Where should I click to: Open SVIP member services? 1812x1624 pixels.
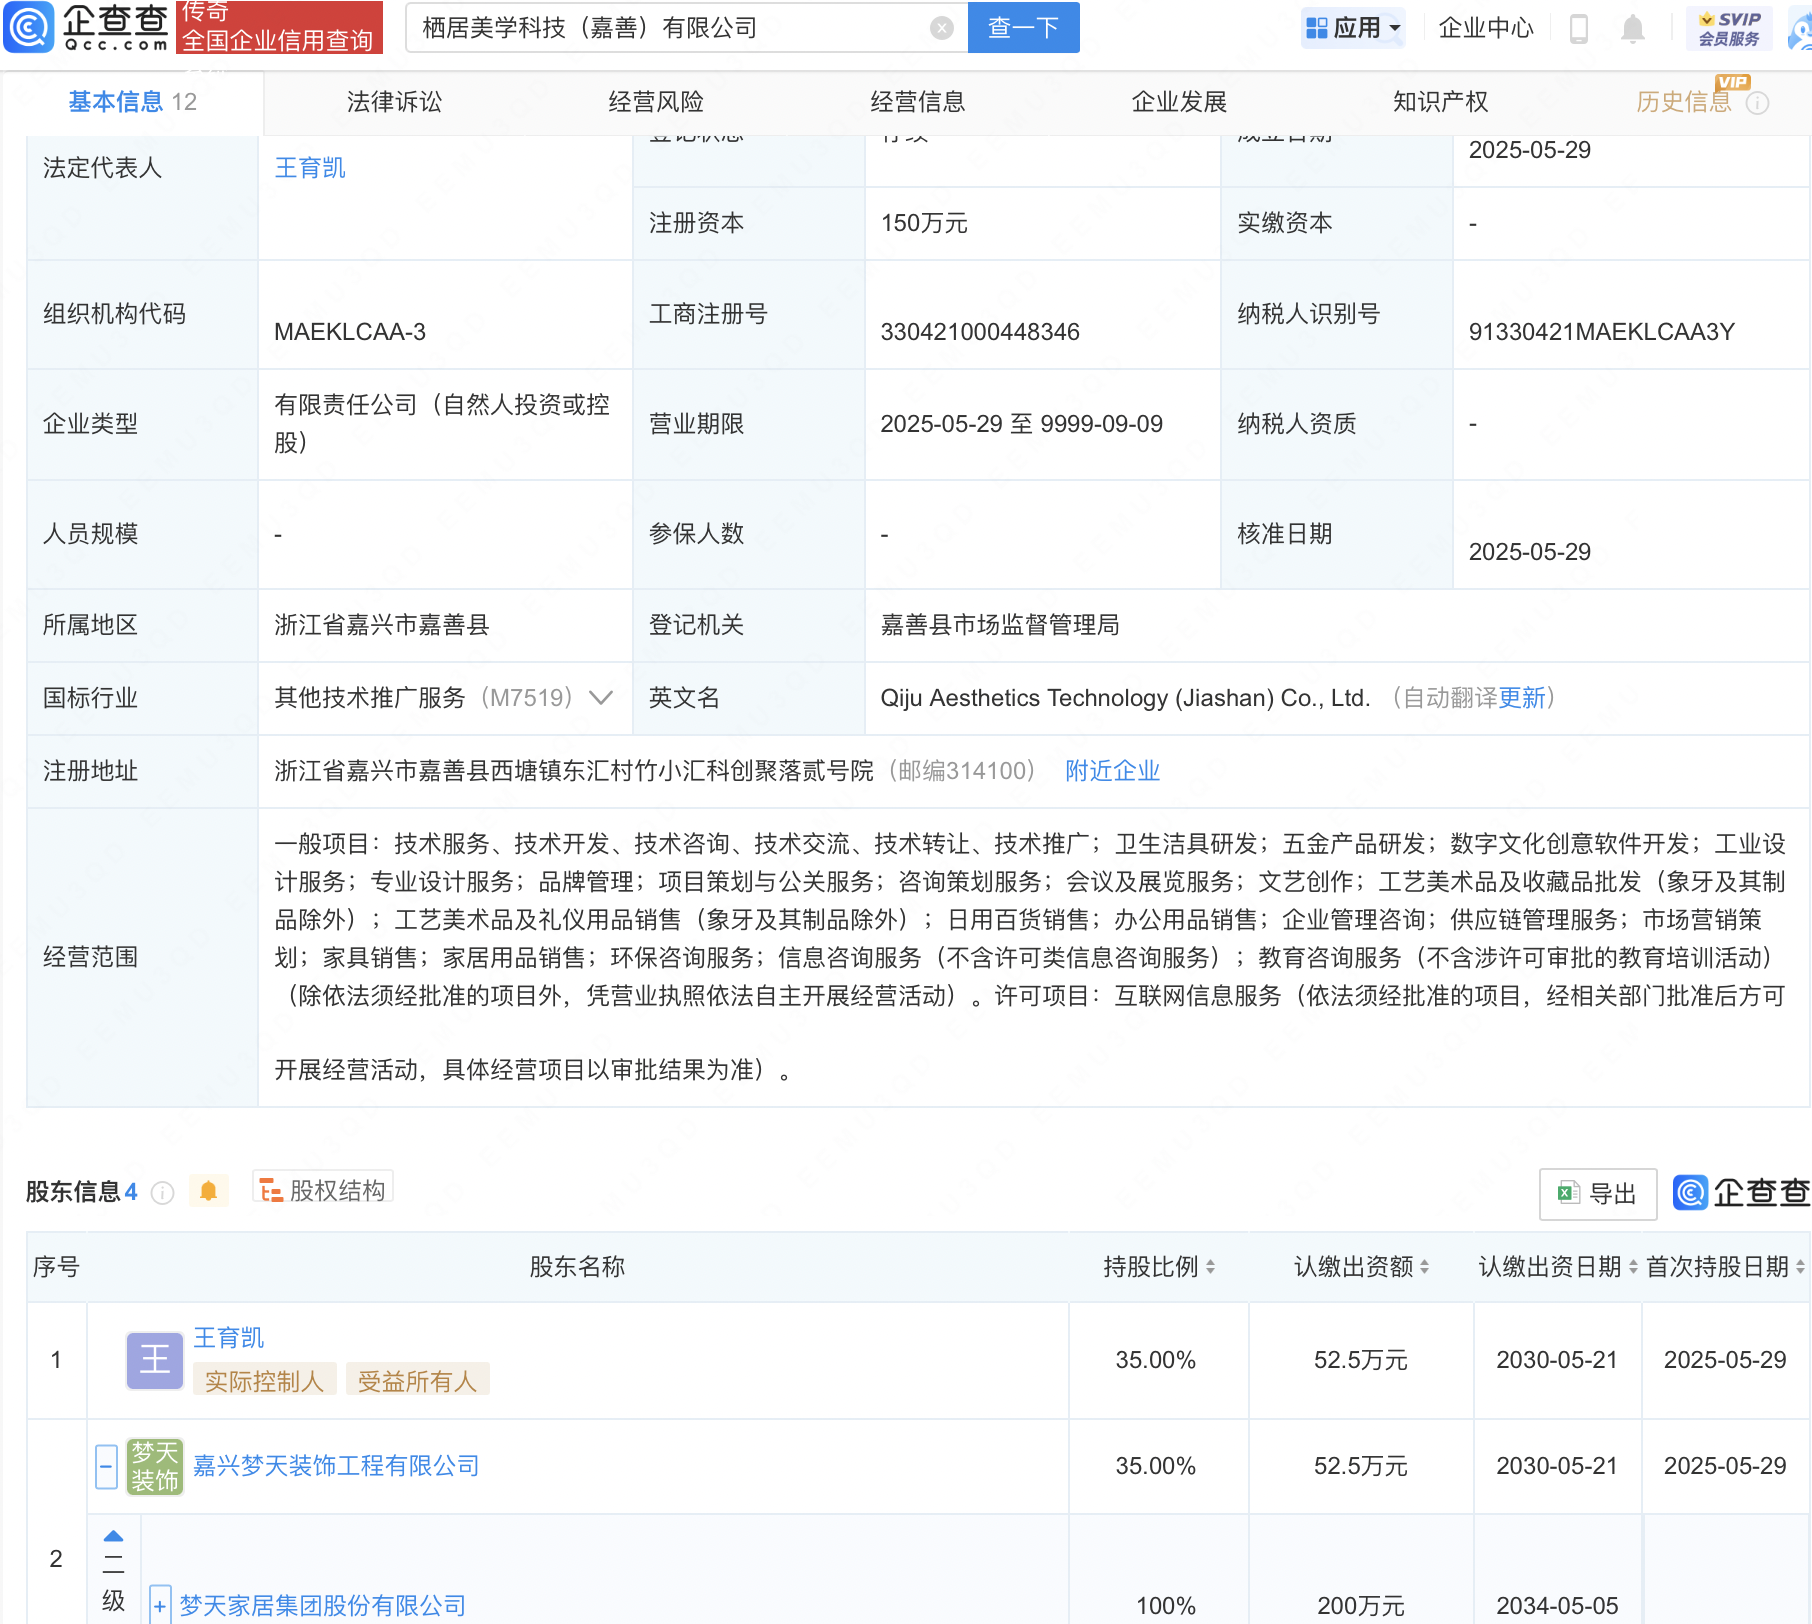pyautogui.click(x=1729, y=28)
